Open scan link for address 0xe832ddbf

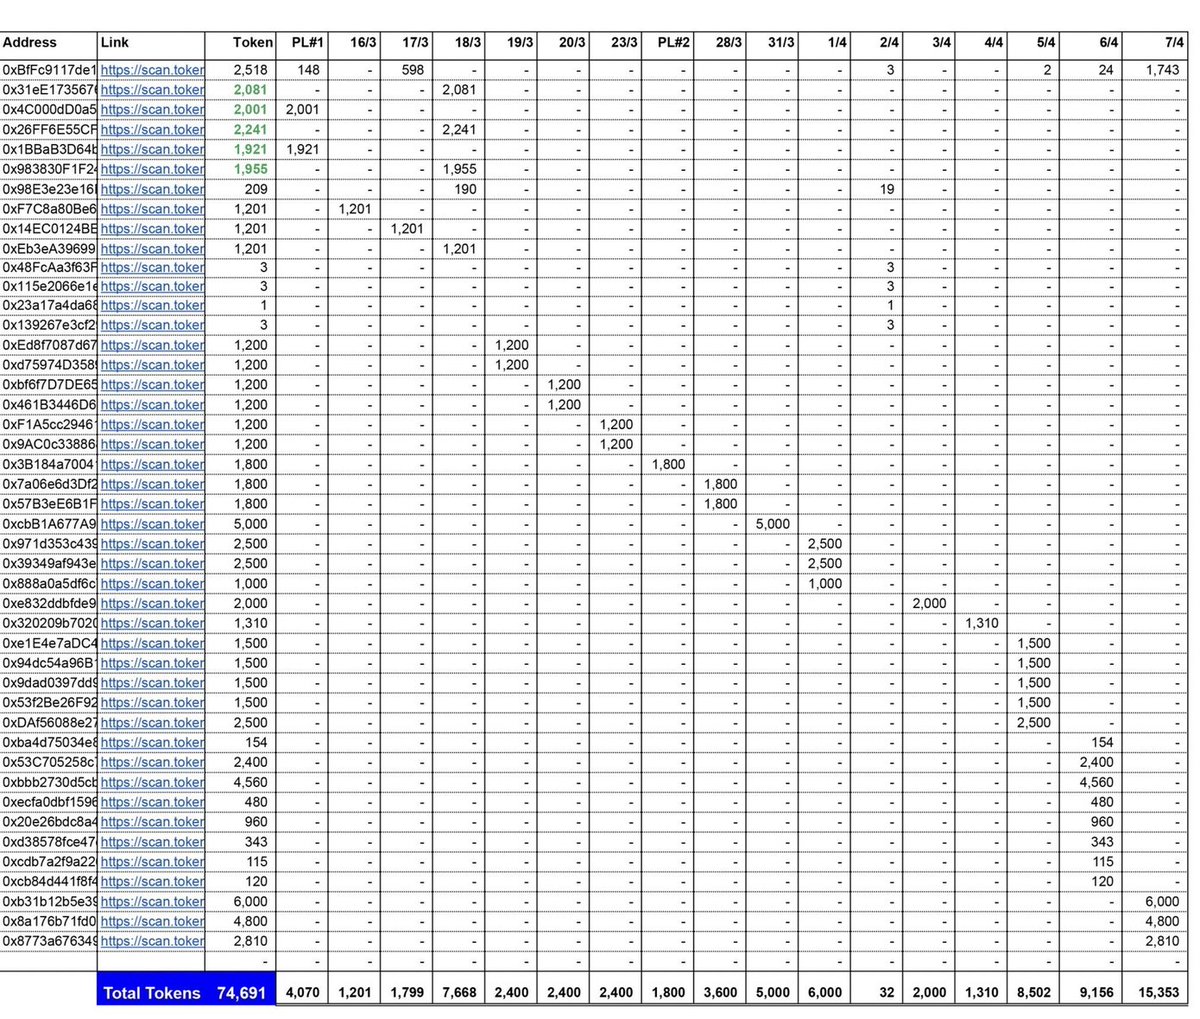152,603
